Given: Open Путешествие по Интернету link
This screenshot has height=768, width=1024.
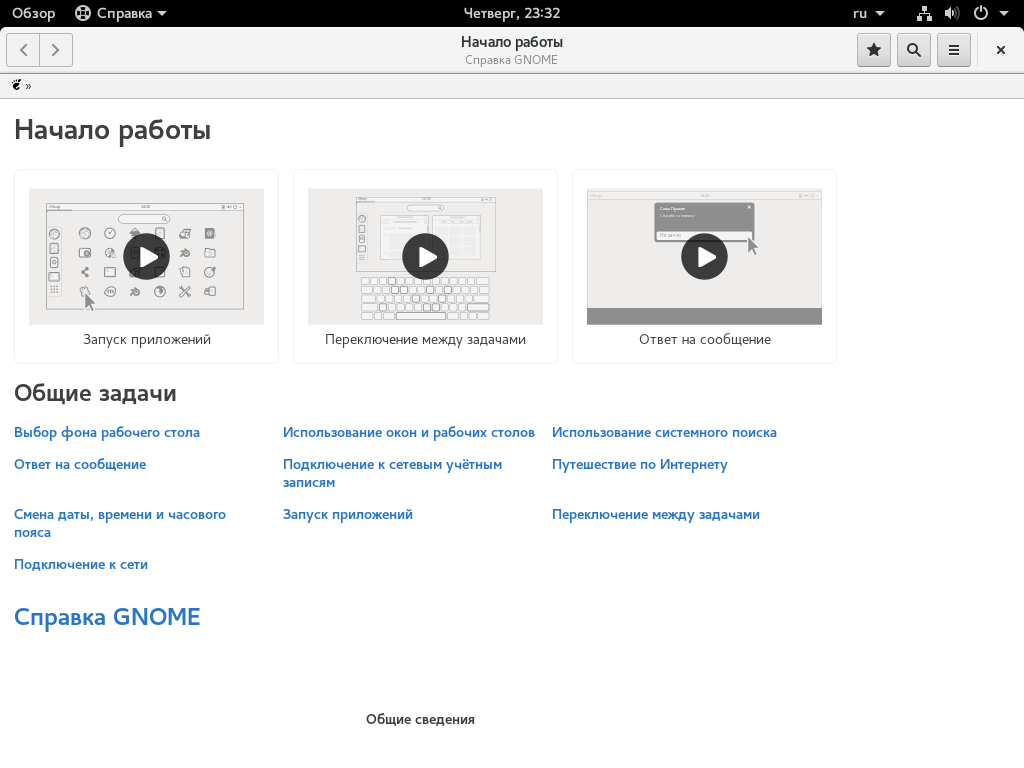Looking at the screenshot, I should (x=639, y=464).
